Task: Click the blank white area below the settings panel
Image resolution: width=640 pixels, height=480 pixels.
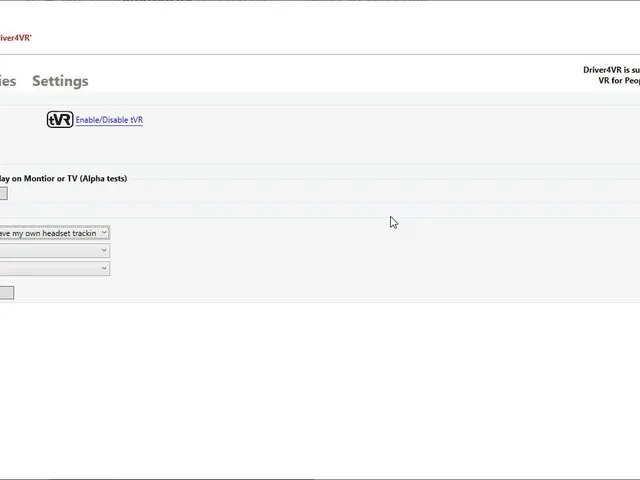Action: coord(320,388)
